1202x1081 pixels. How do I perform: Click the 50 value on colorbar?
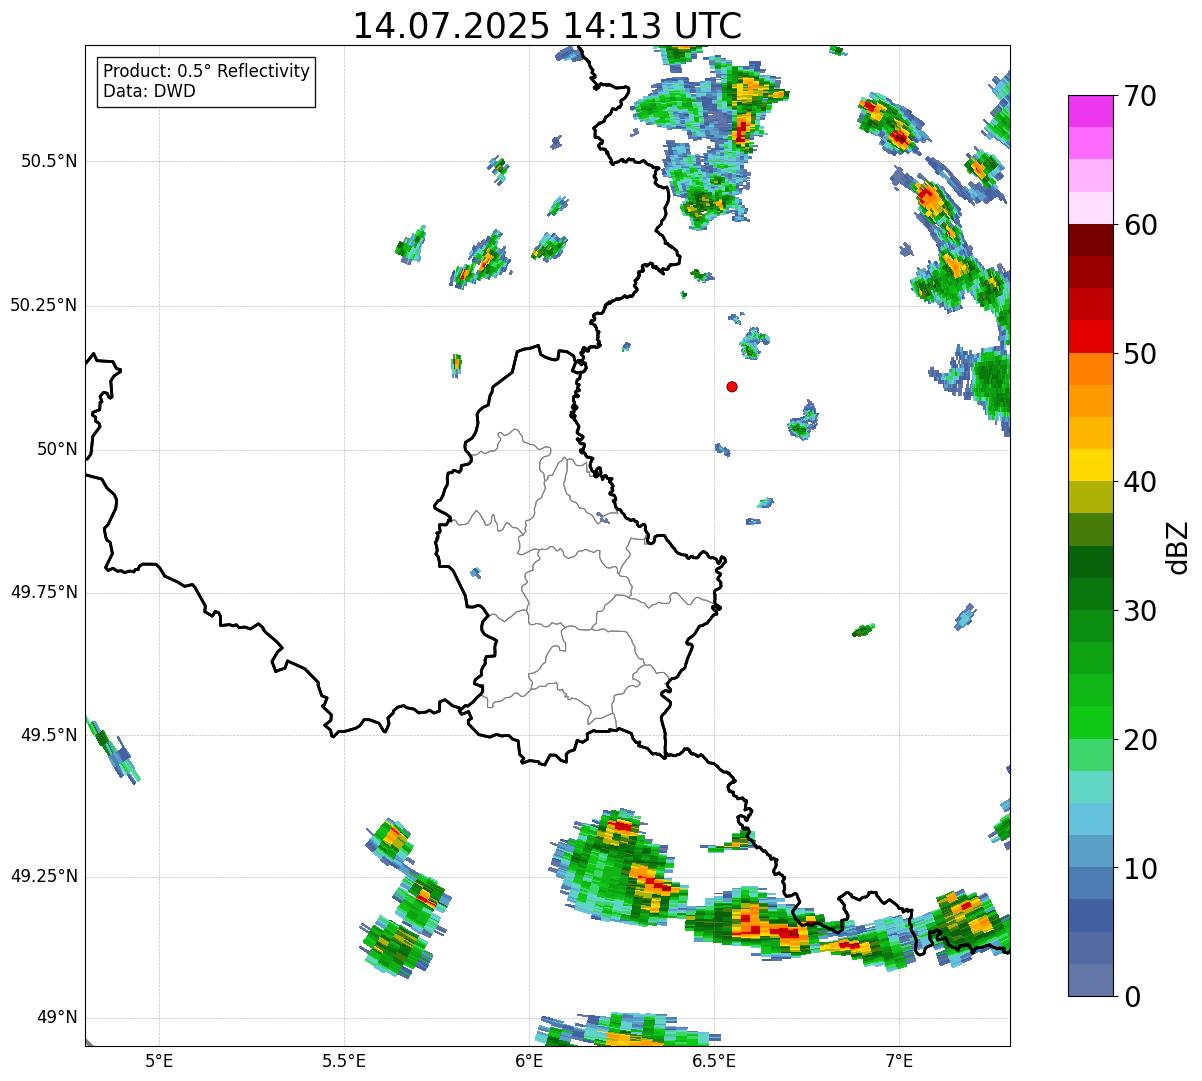1140,354
